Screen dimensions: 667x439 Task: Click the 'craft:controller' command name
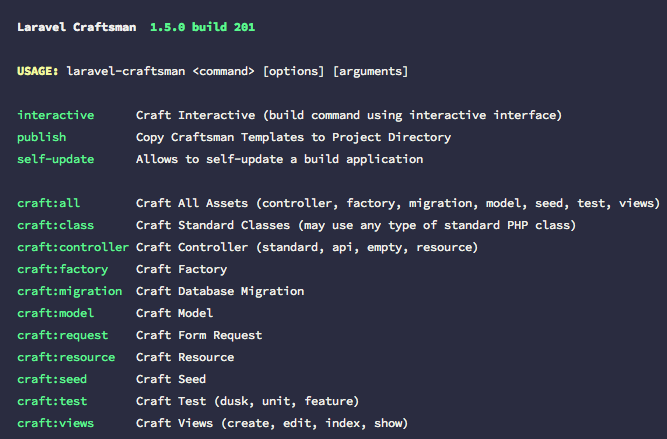point(73,247)
